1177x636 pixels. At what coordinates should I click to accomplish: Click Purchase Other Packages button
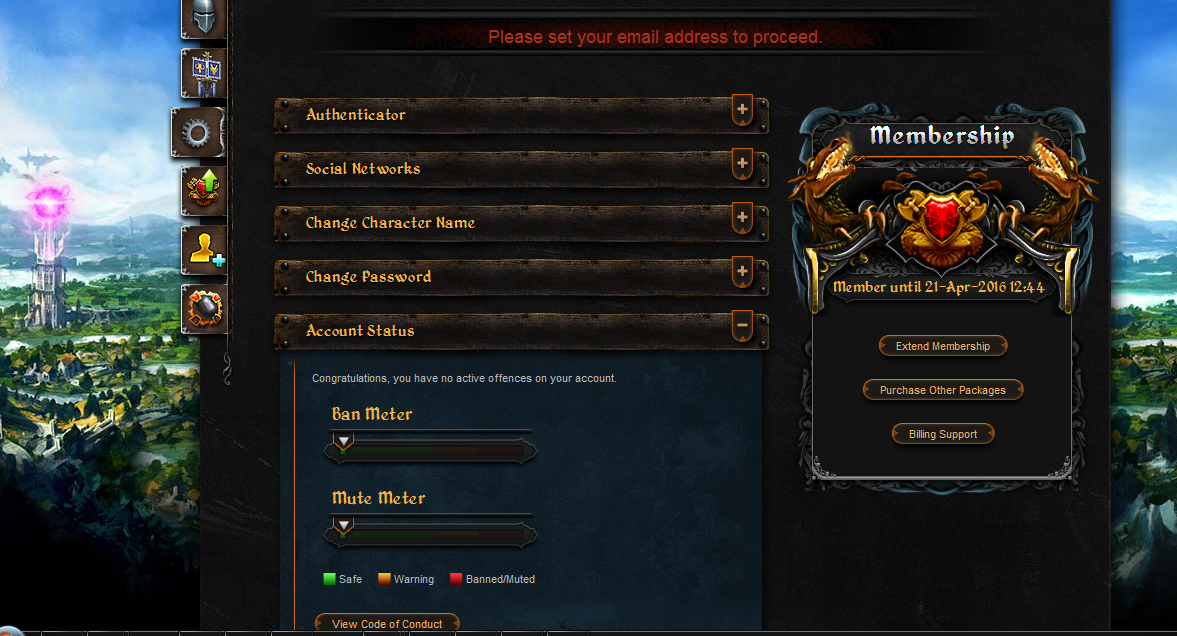point(943,390)
